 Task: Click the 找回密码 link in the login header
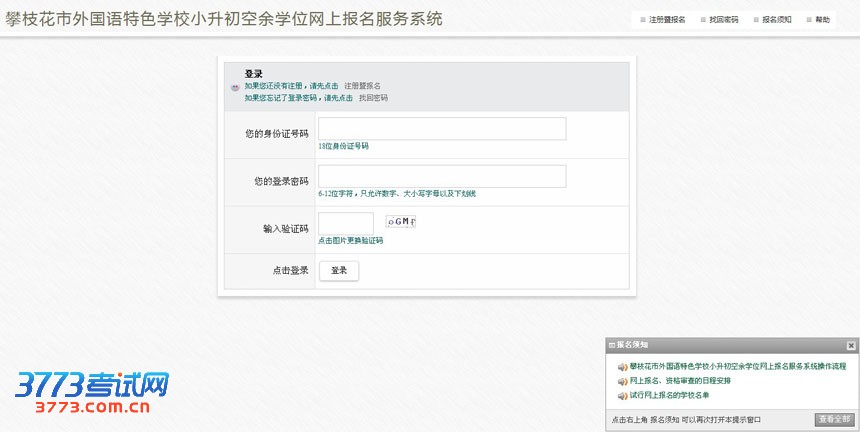pyautogui.click(x=373, y=98)
